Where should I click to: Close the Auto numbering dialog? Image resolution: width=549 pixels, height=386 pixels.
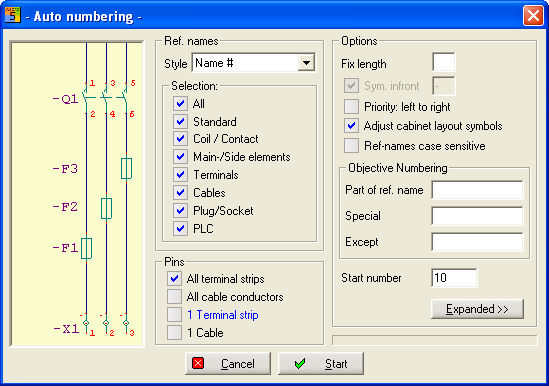tap(533, 16)
